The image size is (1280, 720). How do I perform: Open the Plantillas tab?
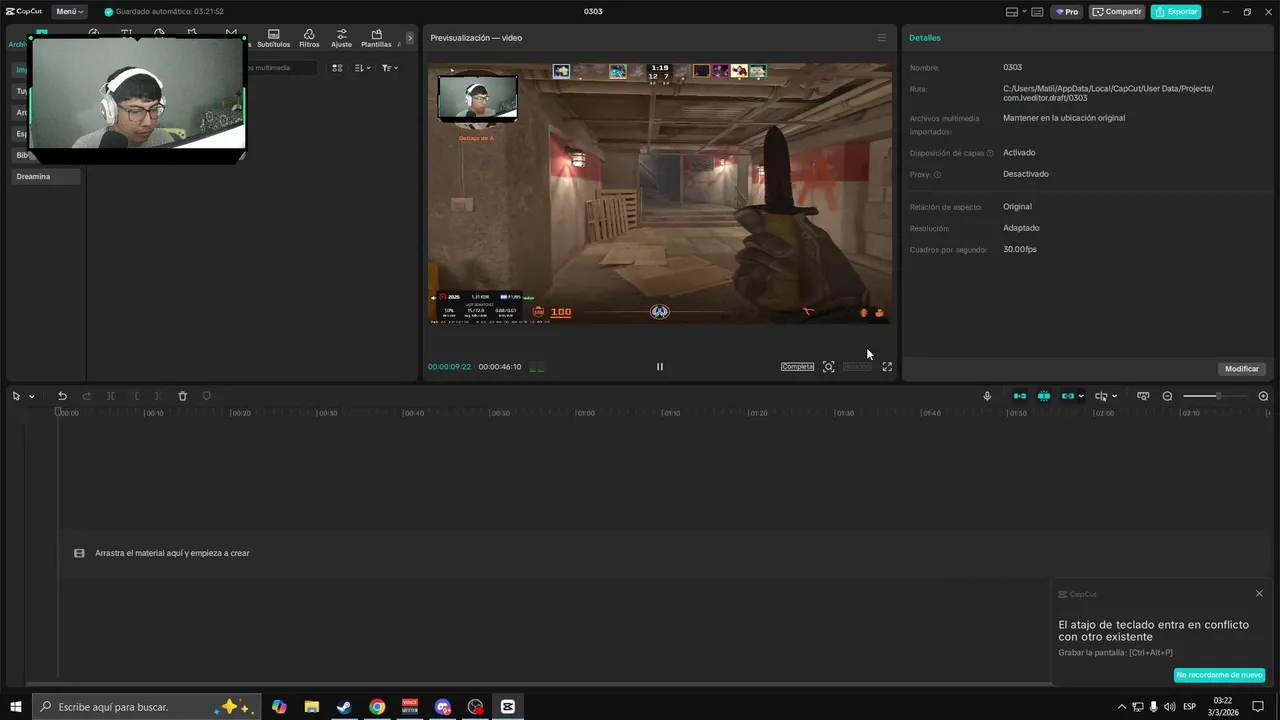click(x=376, y=39)
